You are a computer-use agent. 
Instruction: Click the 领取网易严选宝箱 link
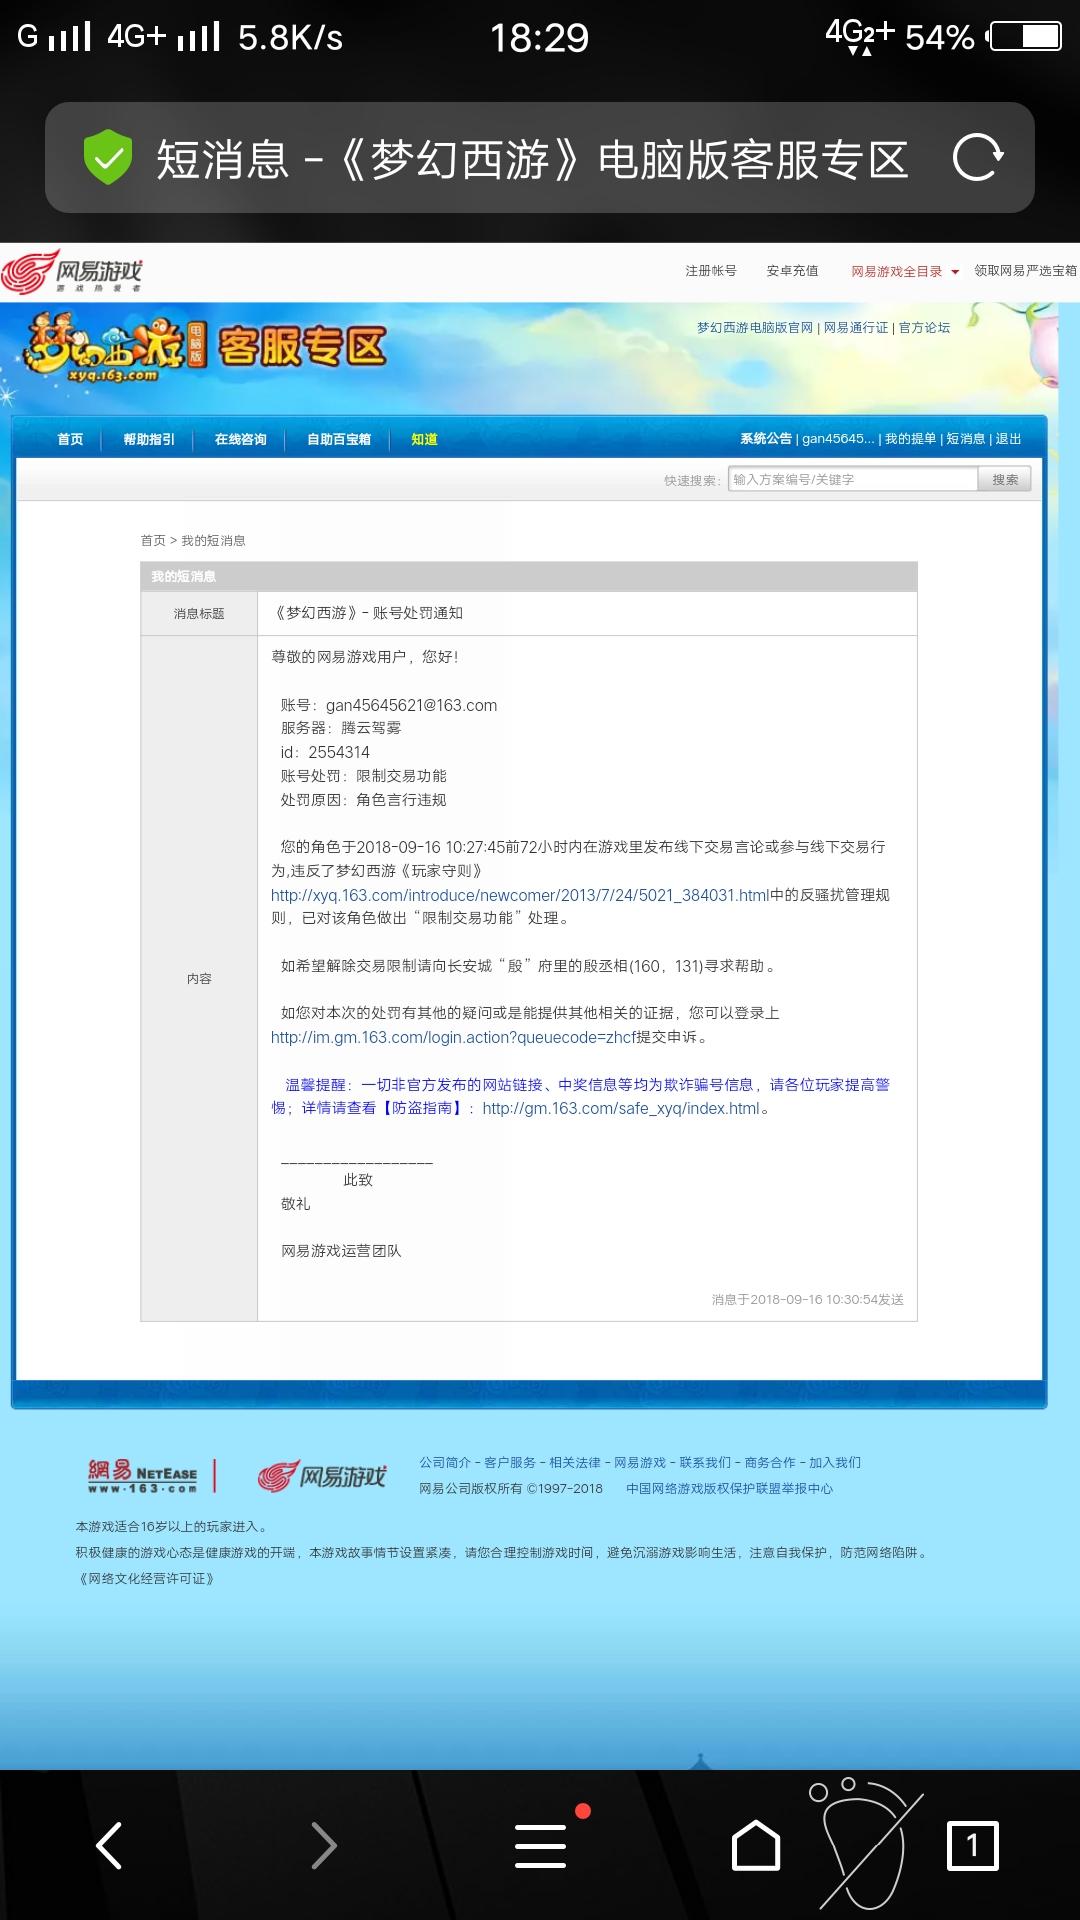tap(1026, 271)
